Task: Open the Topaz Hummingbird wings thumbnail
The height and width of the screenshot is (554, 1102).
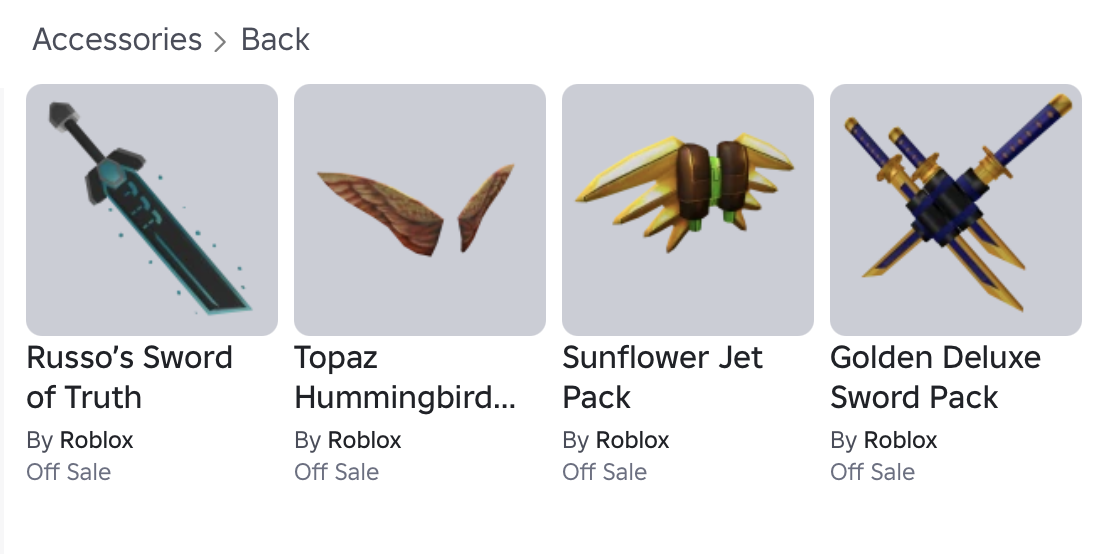Action: (x=420, y=210)
